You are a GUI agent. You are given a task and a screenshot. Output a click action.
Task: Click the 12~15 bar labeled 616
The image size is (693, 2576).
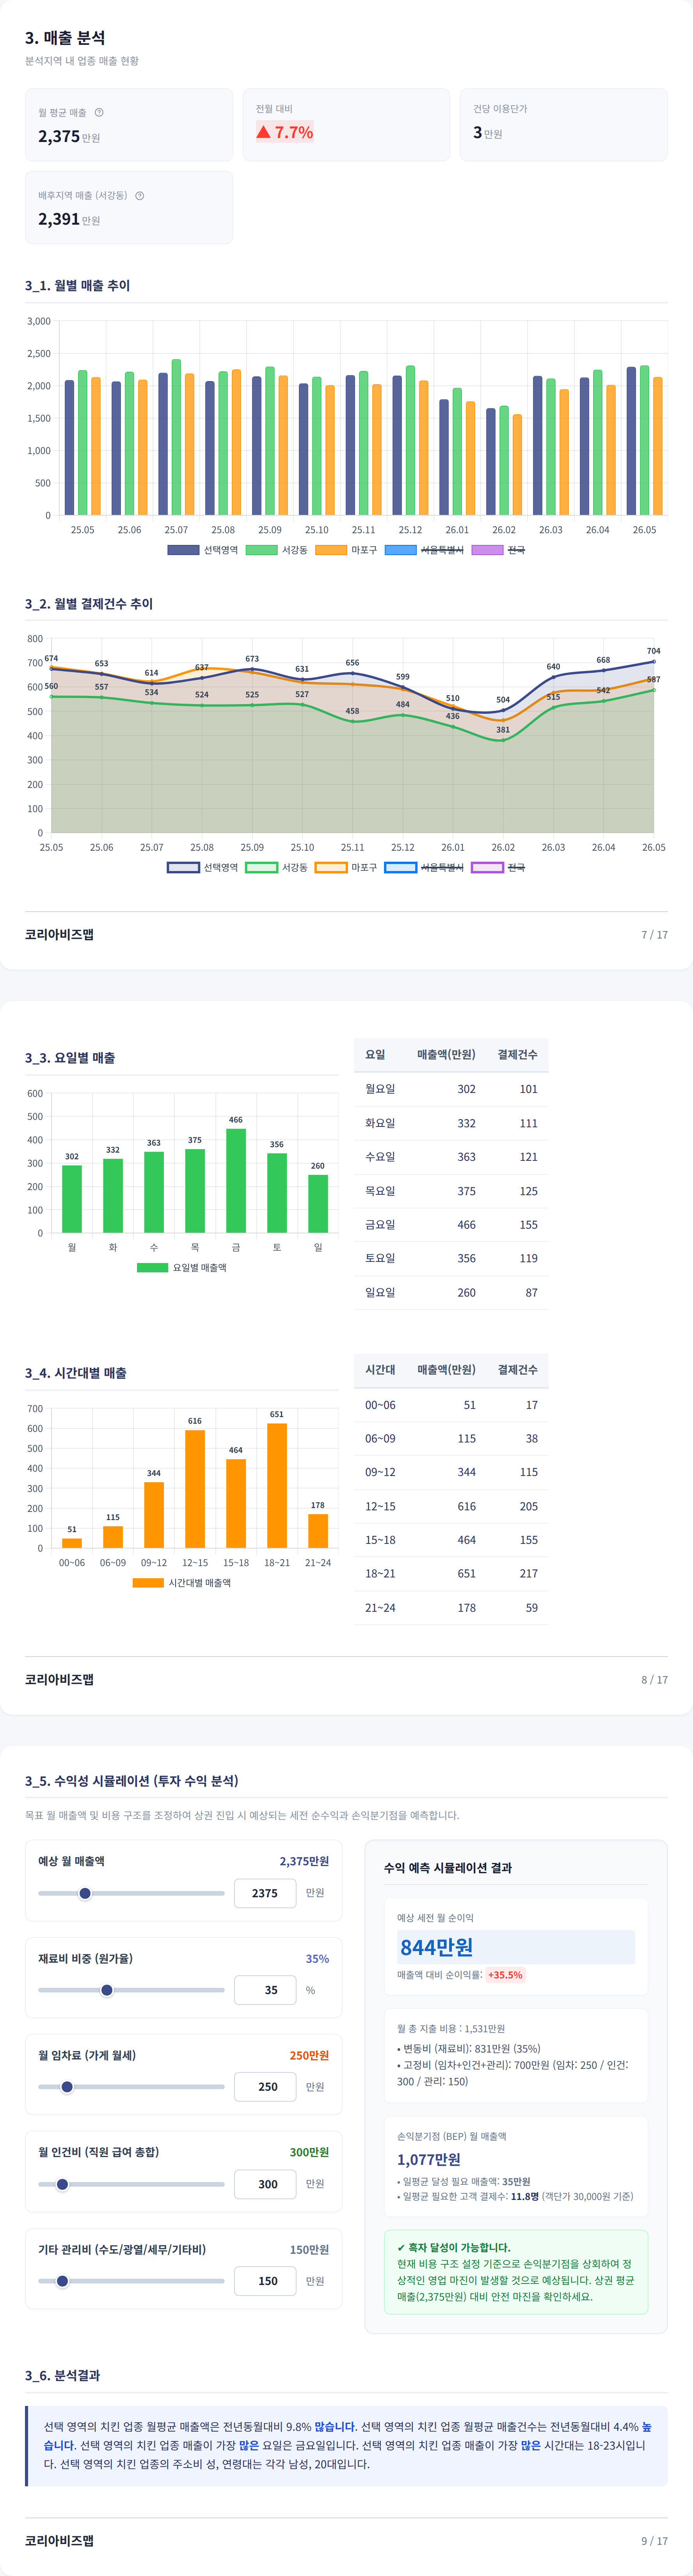point(195,1489)
